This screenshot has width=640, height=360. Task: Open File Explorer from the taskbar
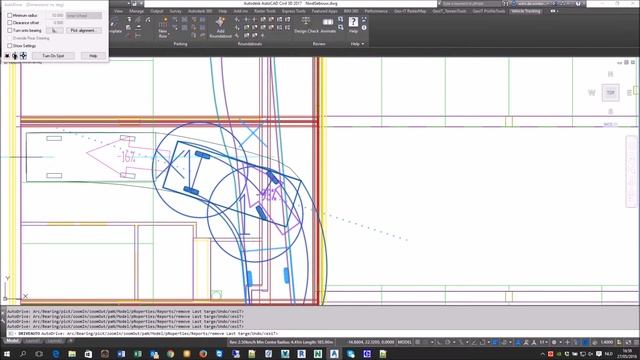pyautogui.click(x=72, y=354)
